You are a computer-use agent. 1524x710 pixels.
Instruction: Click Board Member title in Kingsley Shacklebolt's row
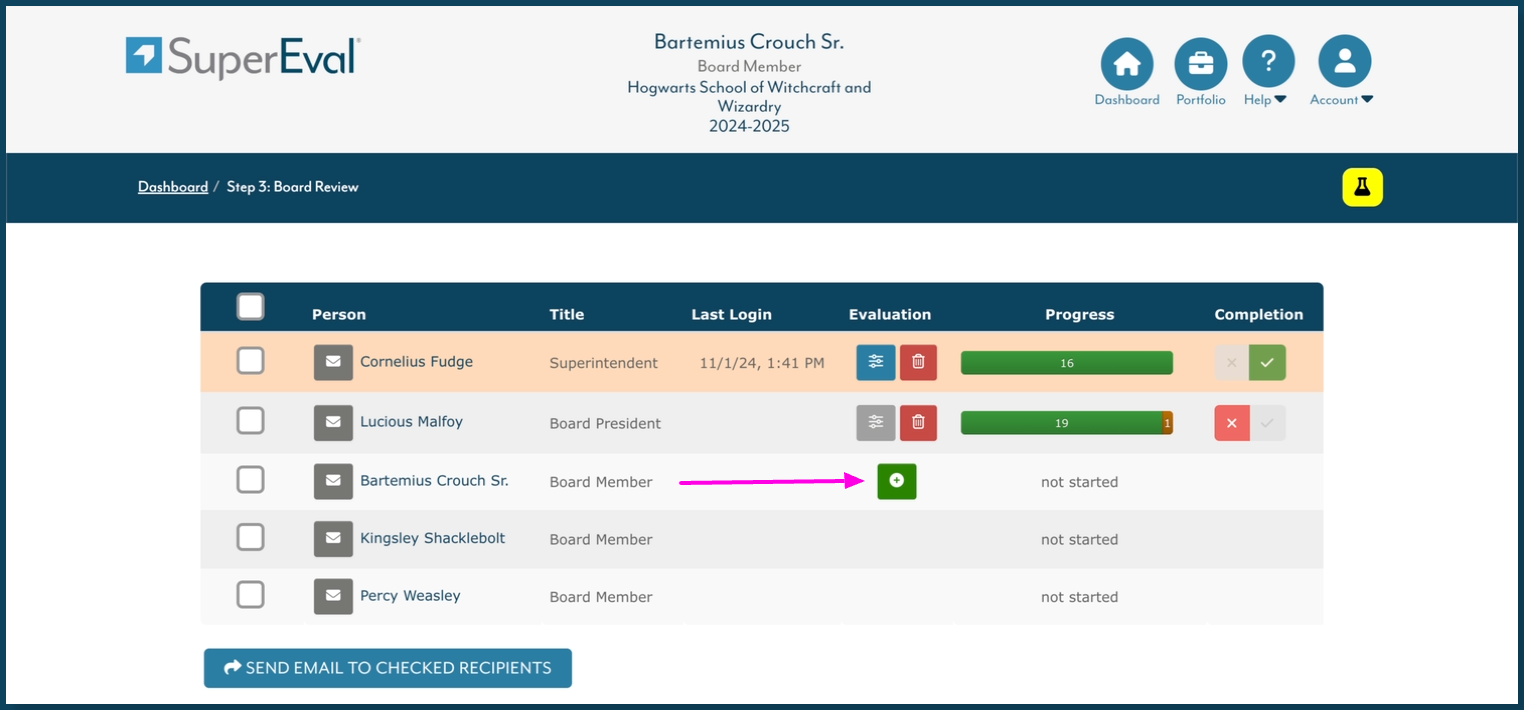pos(601,539)
